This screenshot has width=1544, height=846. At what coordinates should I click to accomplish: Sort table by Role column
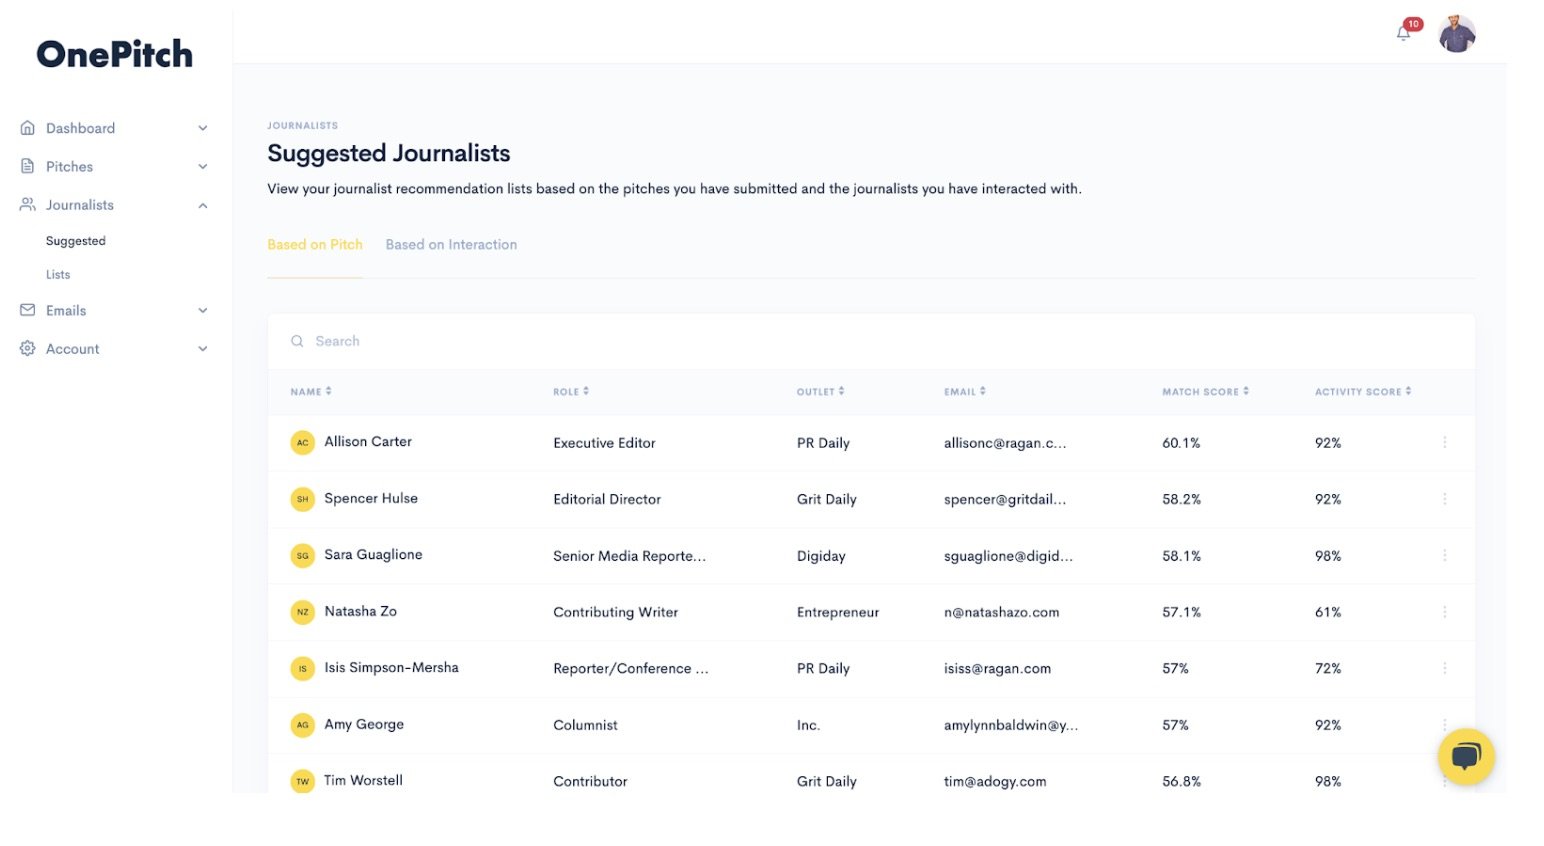pyautogui.click(x=571, y=392)
